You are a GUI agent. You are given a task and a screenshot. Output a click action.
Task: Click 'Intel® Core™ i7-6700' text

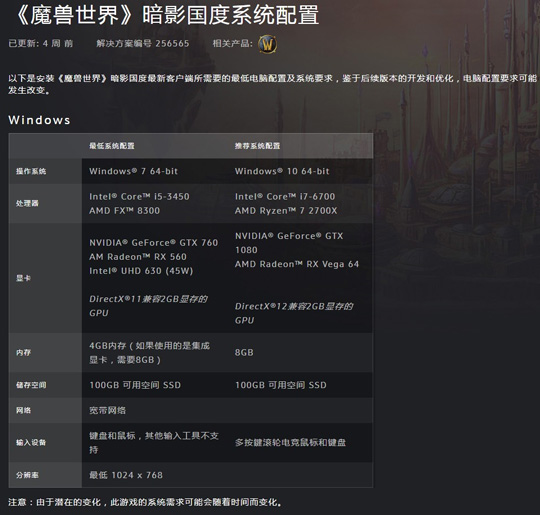pyautogui.click(x=285, y=196)
